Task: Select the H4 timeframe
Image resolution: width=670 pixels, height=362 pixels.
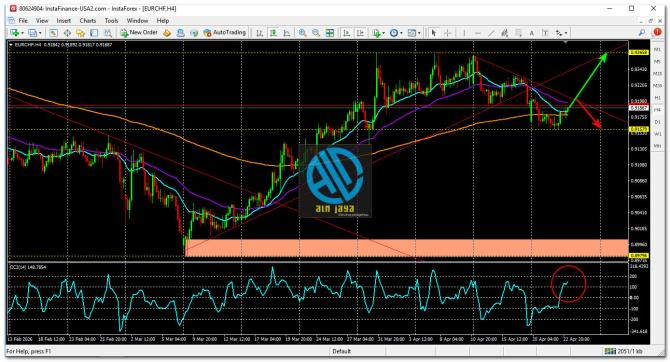Action: coord(657,110)
